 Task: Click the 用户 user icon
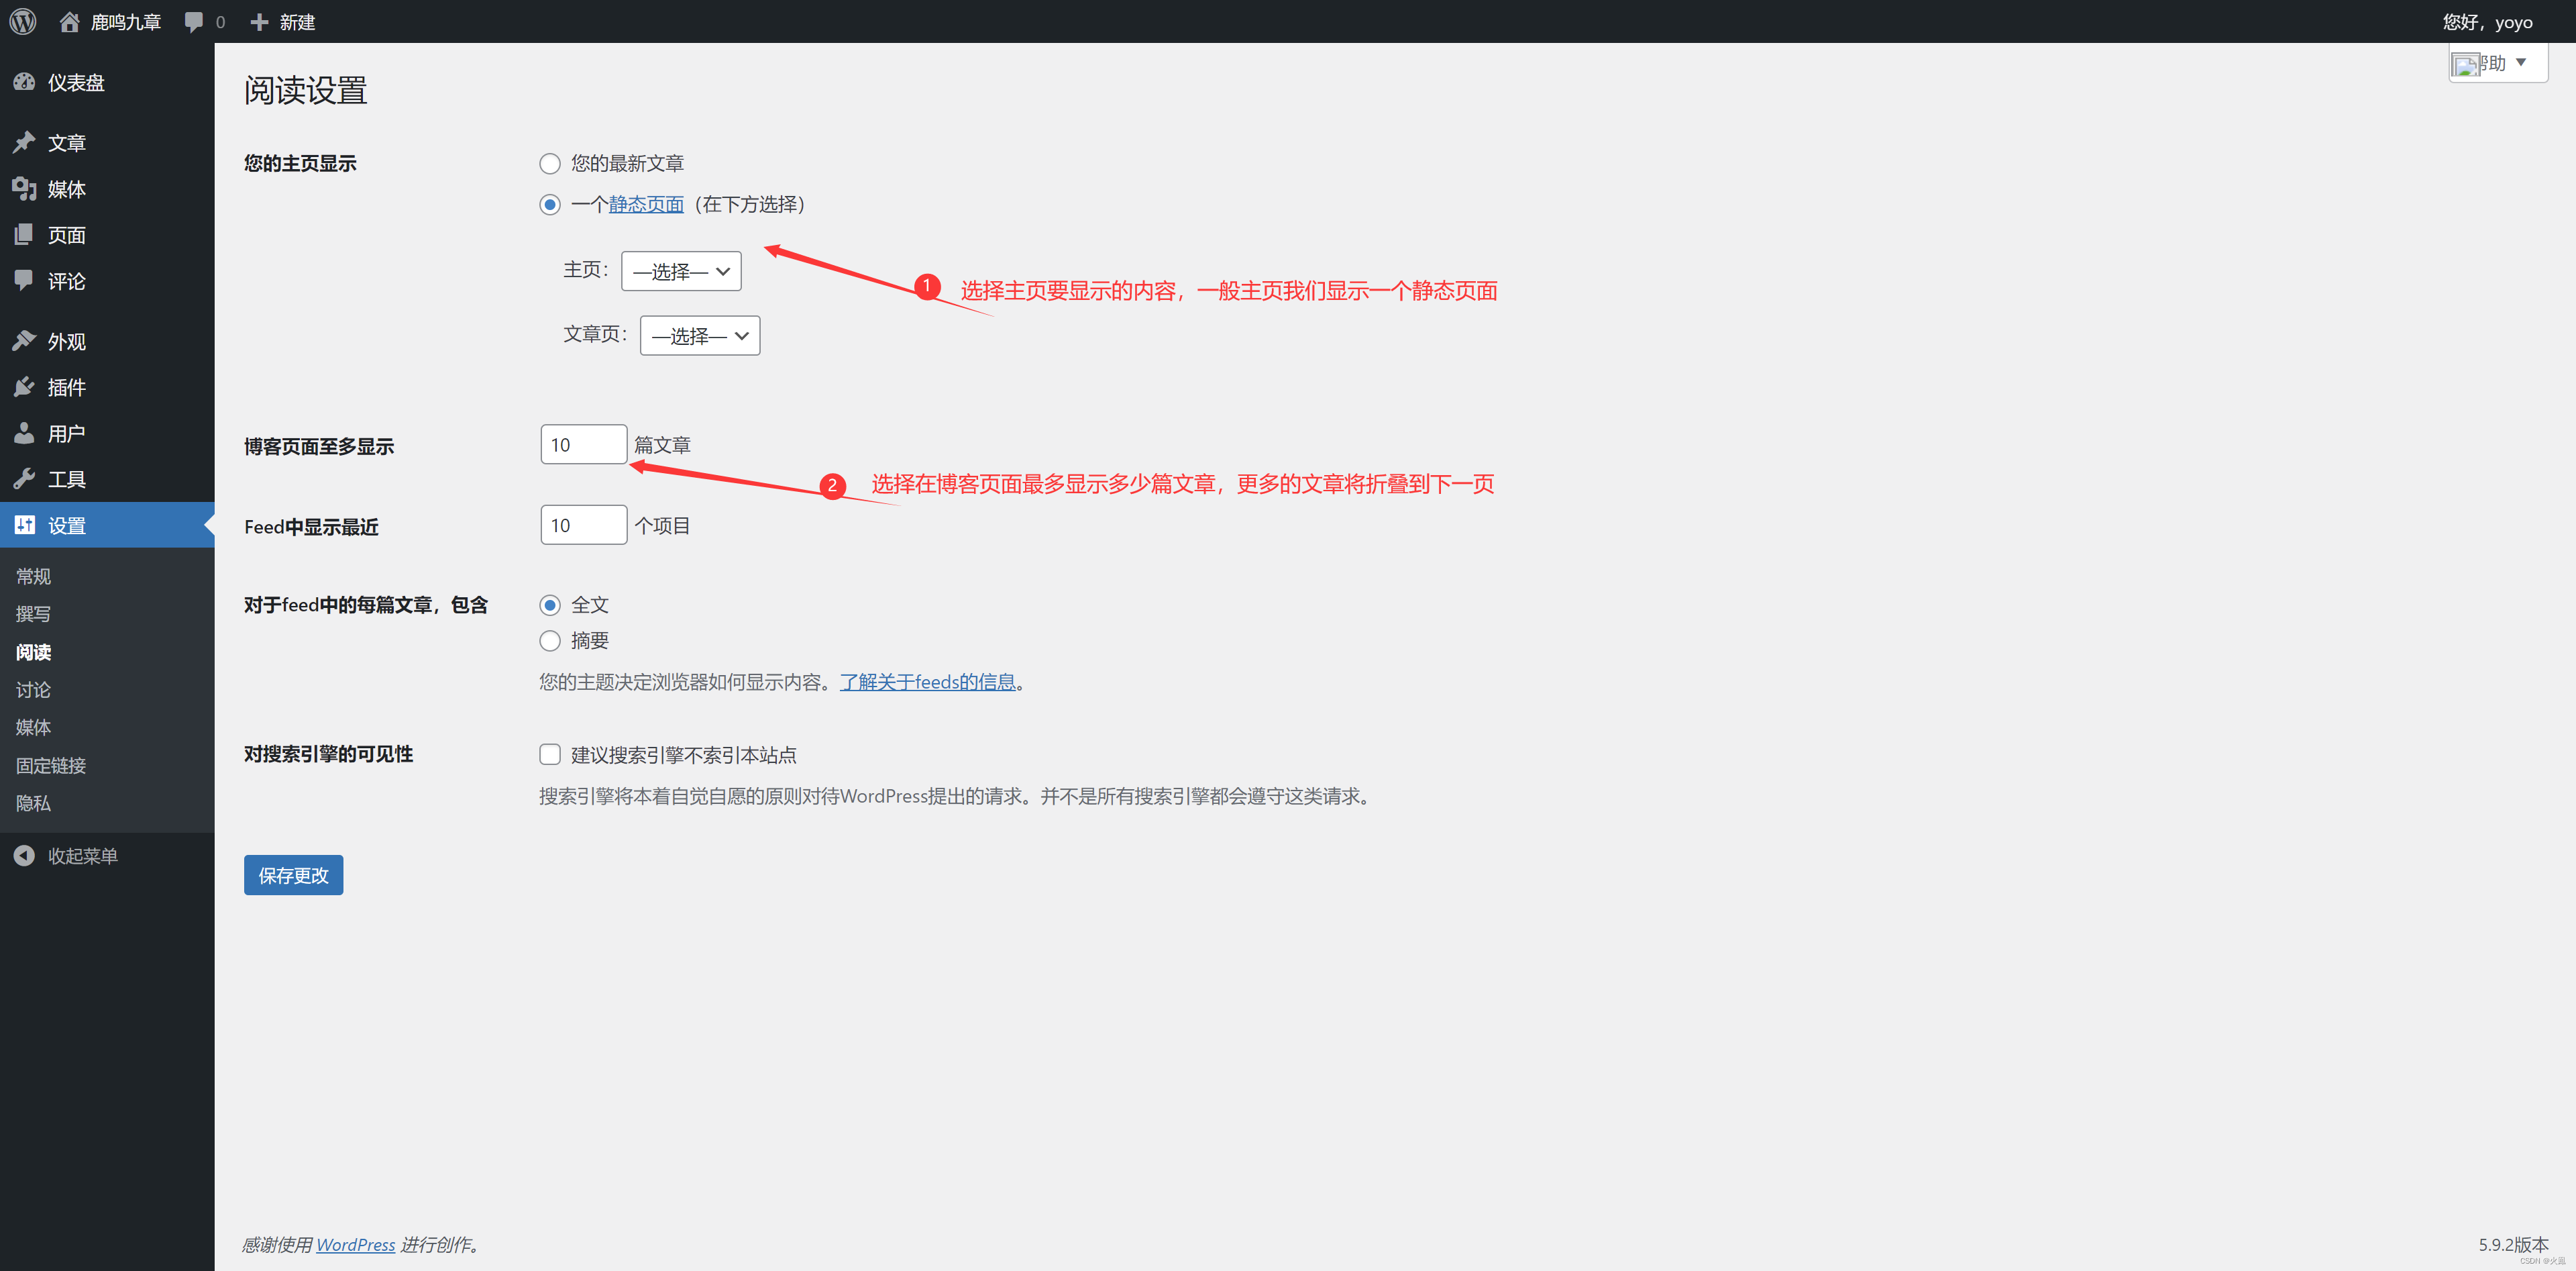(24, 433)
